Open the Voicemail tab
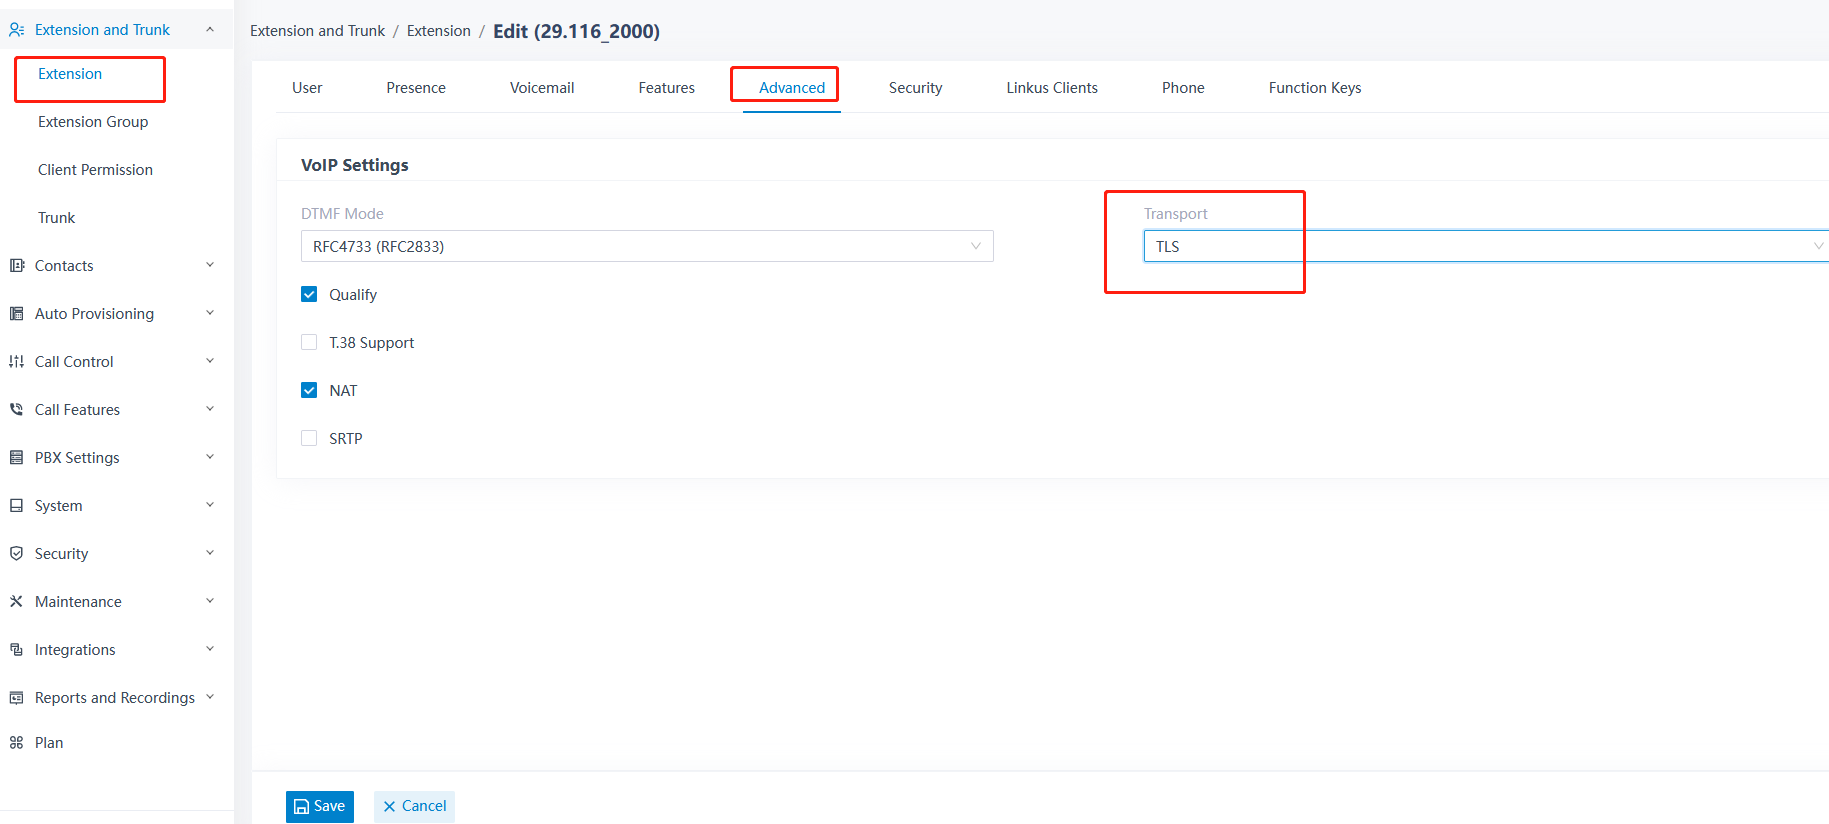Image resolution: width=1829 pixels, height=824 pixels. point(542,88)
